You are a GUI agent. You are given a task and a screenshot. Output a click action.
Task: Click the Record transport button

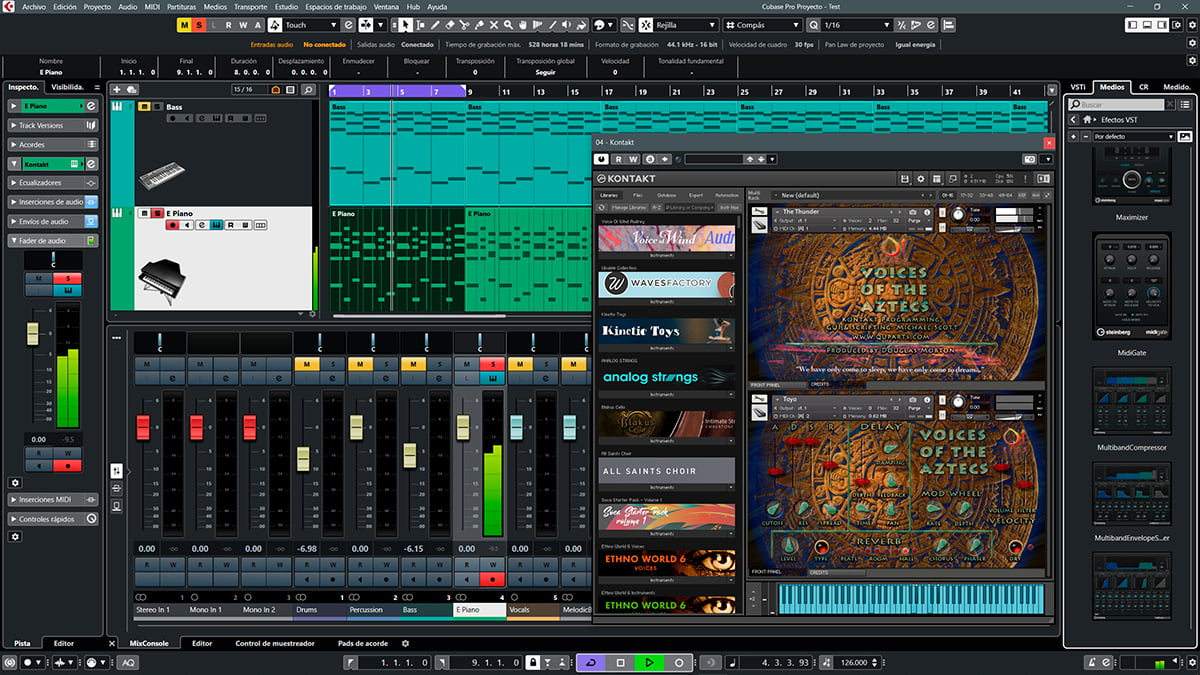pyautogui.click(x=678, y=663)
